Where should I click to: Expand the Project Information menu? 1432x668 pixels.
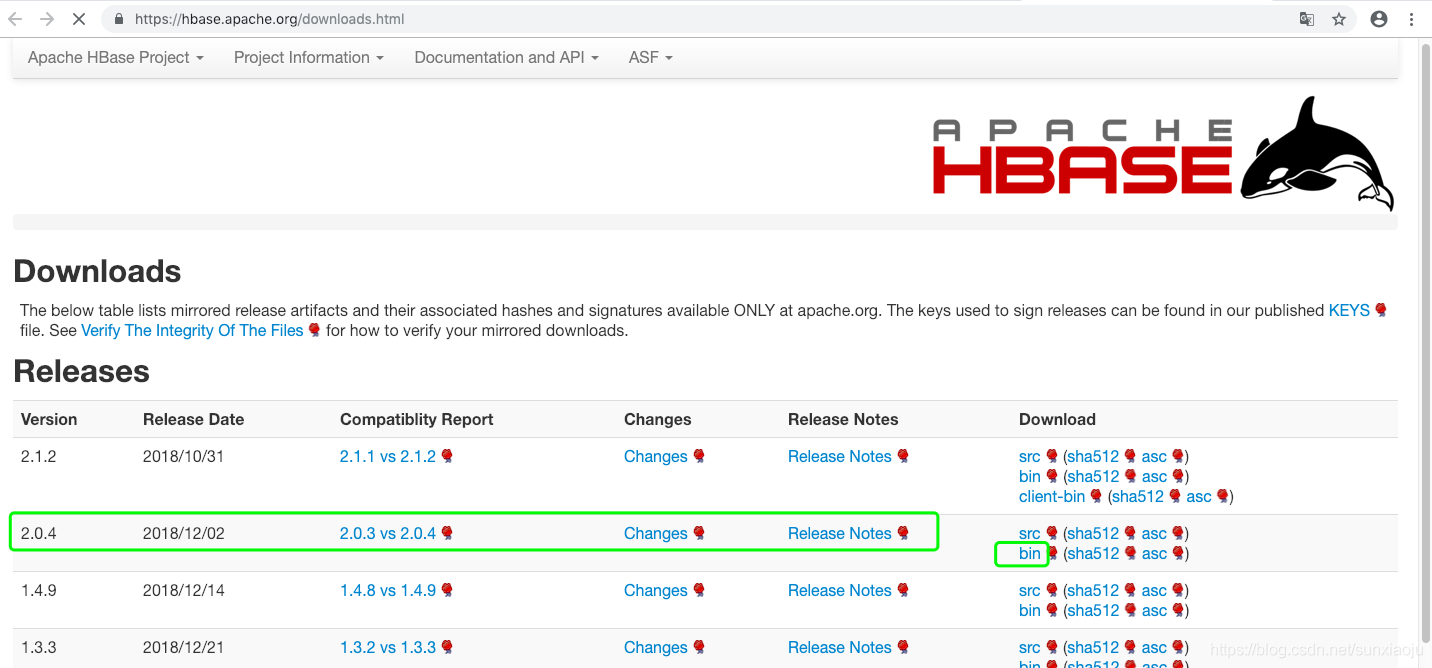[309, 58]
